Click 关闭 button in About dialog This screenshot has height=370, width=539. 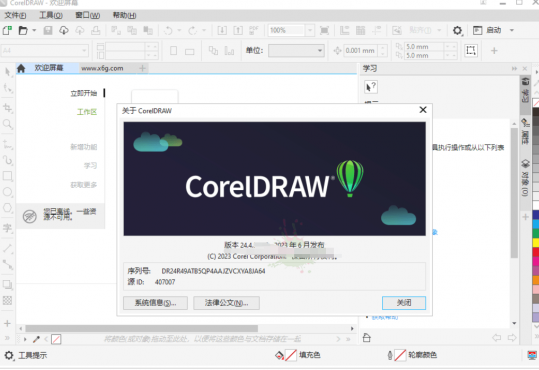[404, 303]
